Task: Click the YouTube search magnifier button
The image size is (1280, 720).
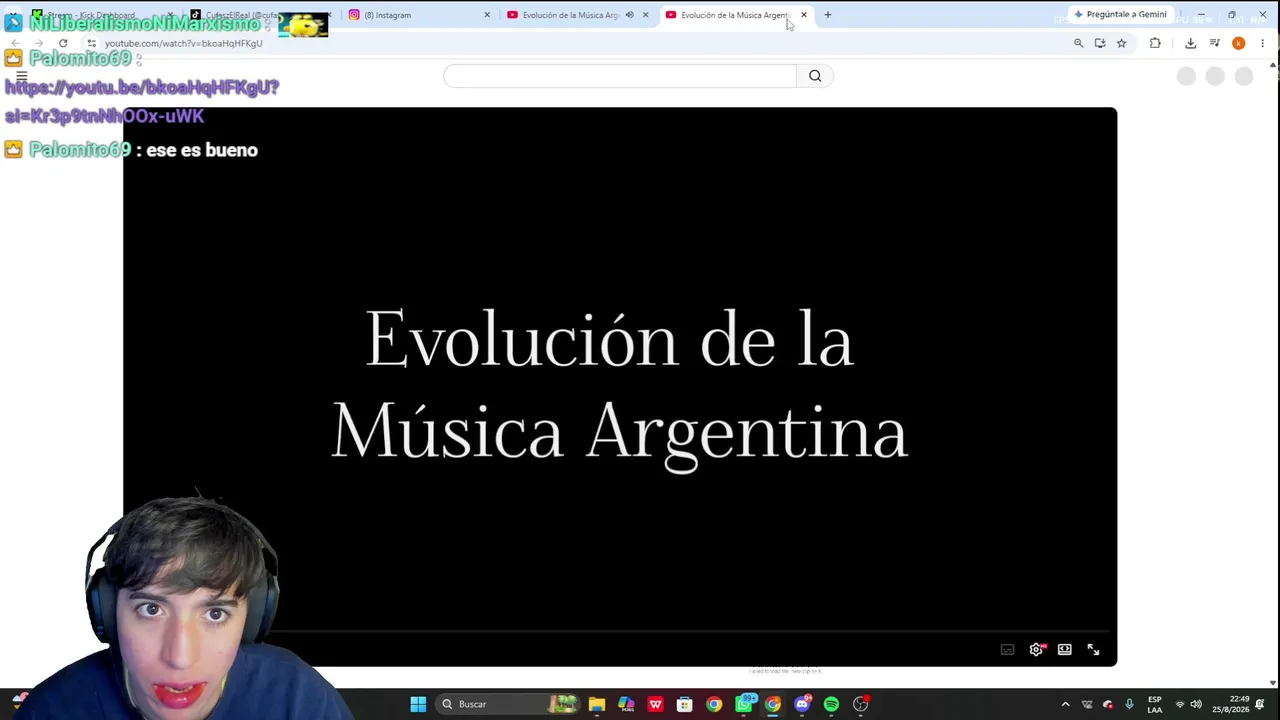Action: [815, 76]
